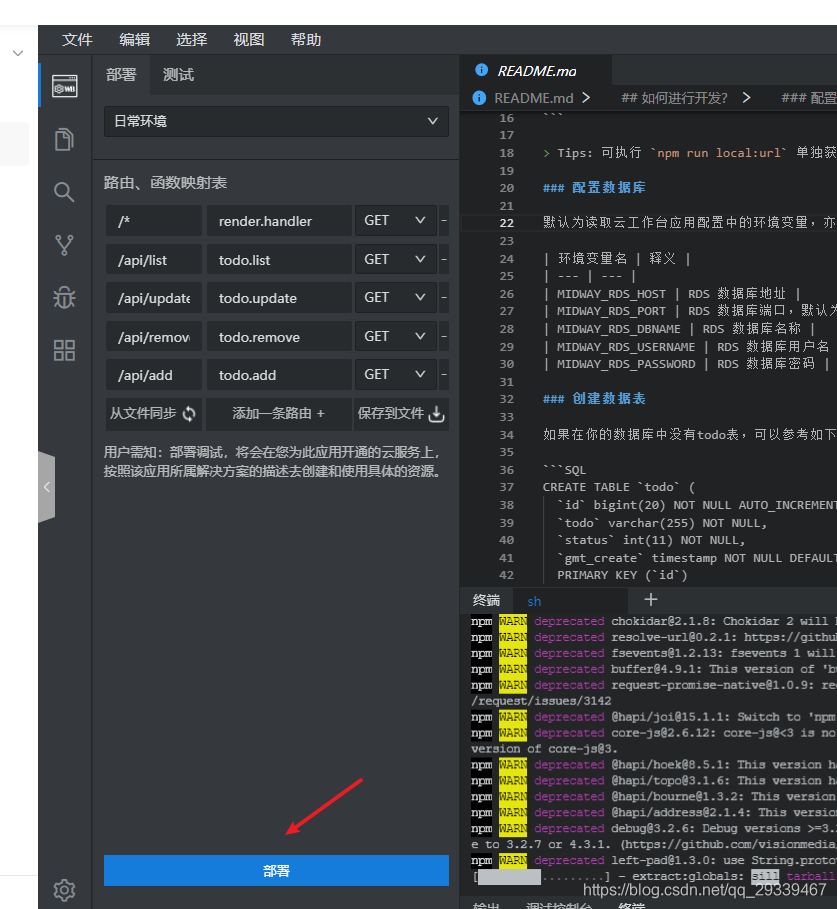Click the MIDWAY_RDS_PASSWORD line in editor
The image size is (837, 909).
click(x=686, y=364)
